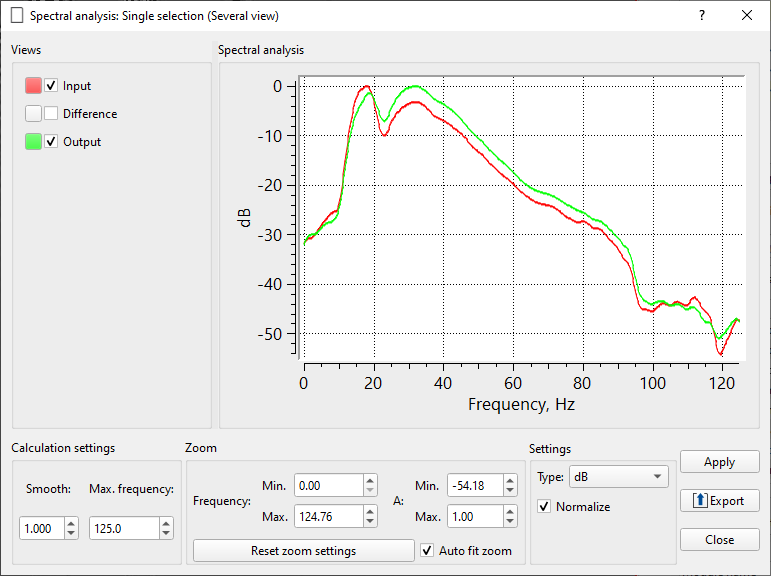
Task: Click the Export button
Action: [x=719, y=501]
